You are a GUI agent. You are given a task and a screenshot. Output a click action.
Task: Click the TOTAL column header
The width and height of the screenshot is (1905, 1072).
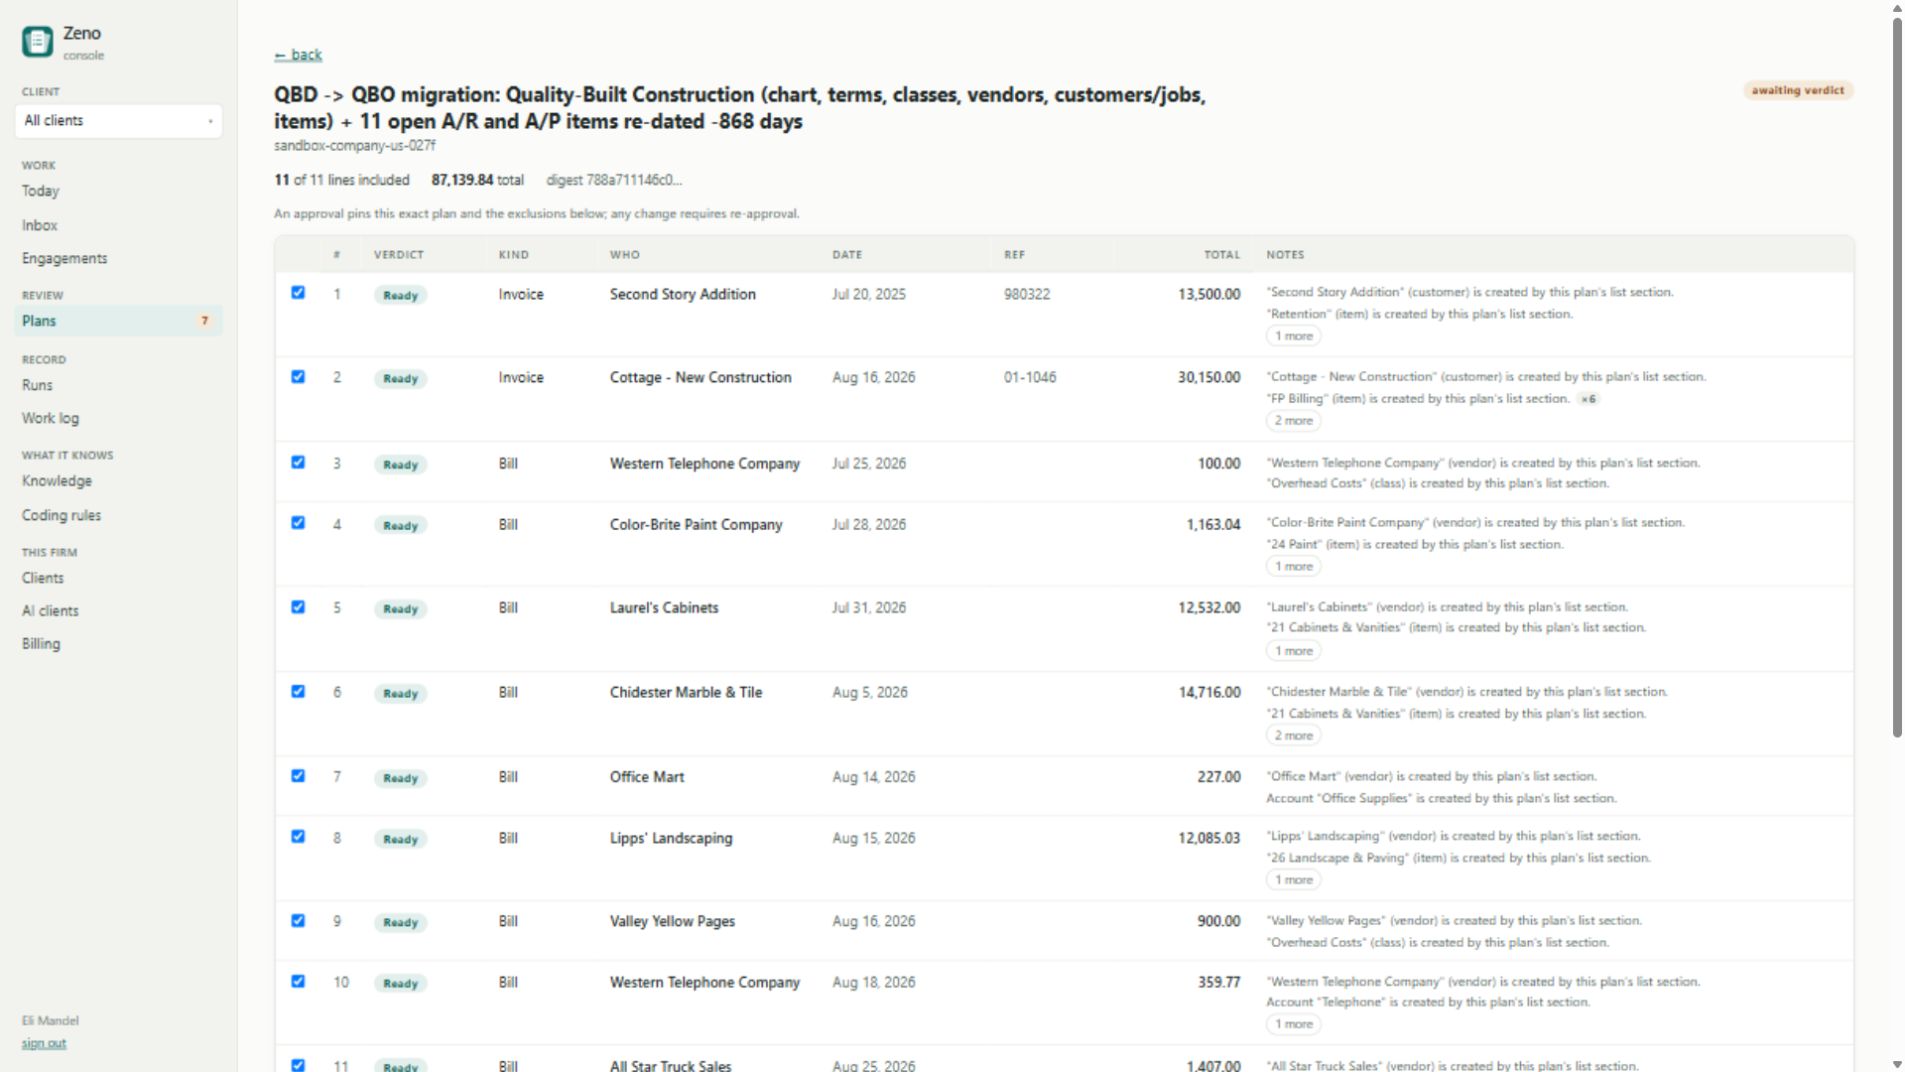click(x=1222, y=255)
